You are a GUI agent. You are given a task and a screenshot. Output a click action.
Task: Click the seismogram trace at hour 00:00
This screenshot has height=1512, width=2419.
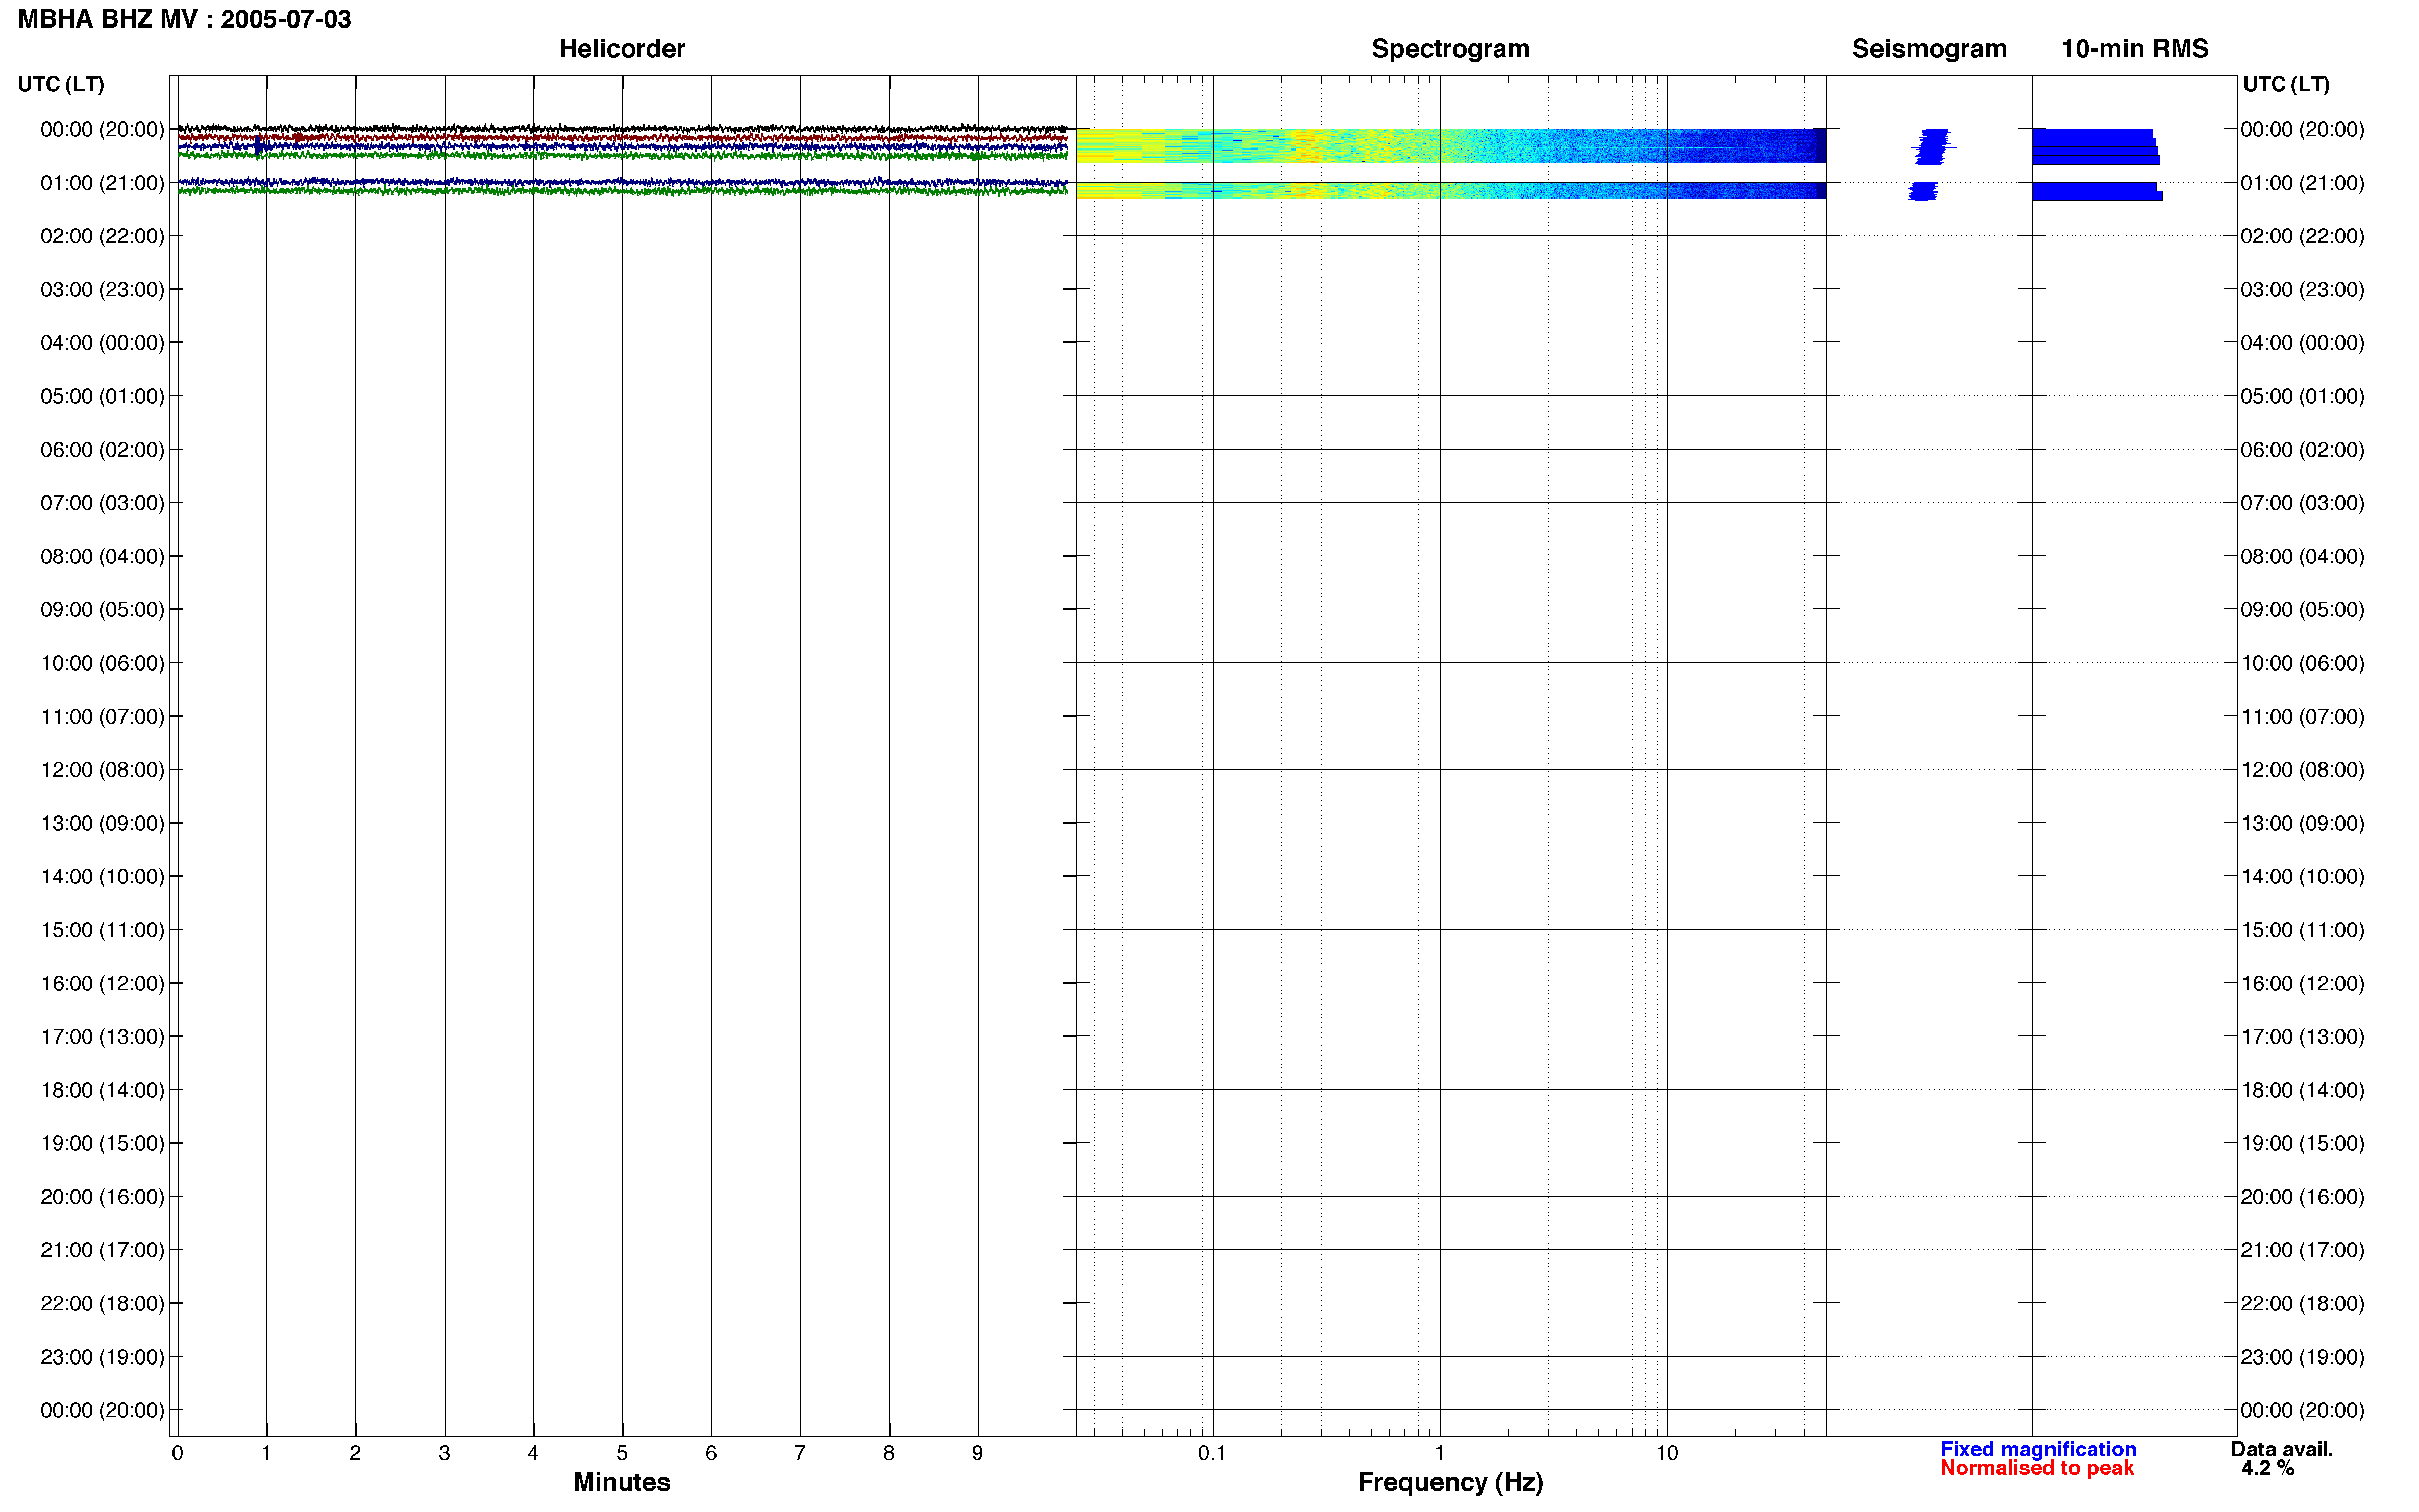tap(1932, 146)
